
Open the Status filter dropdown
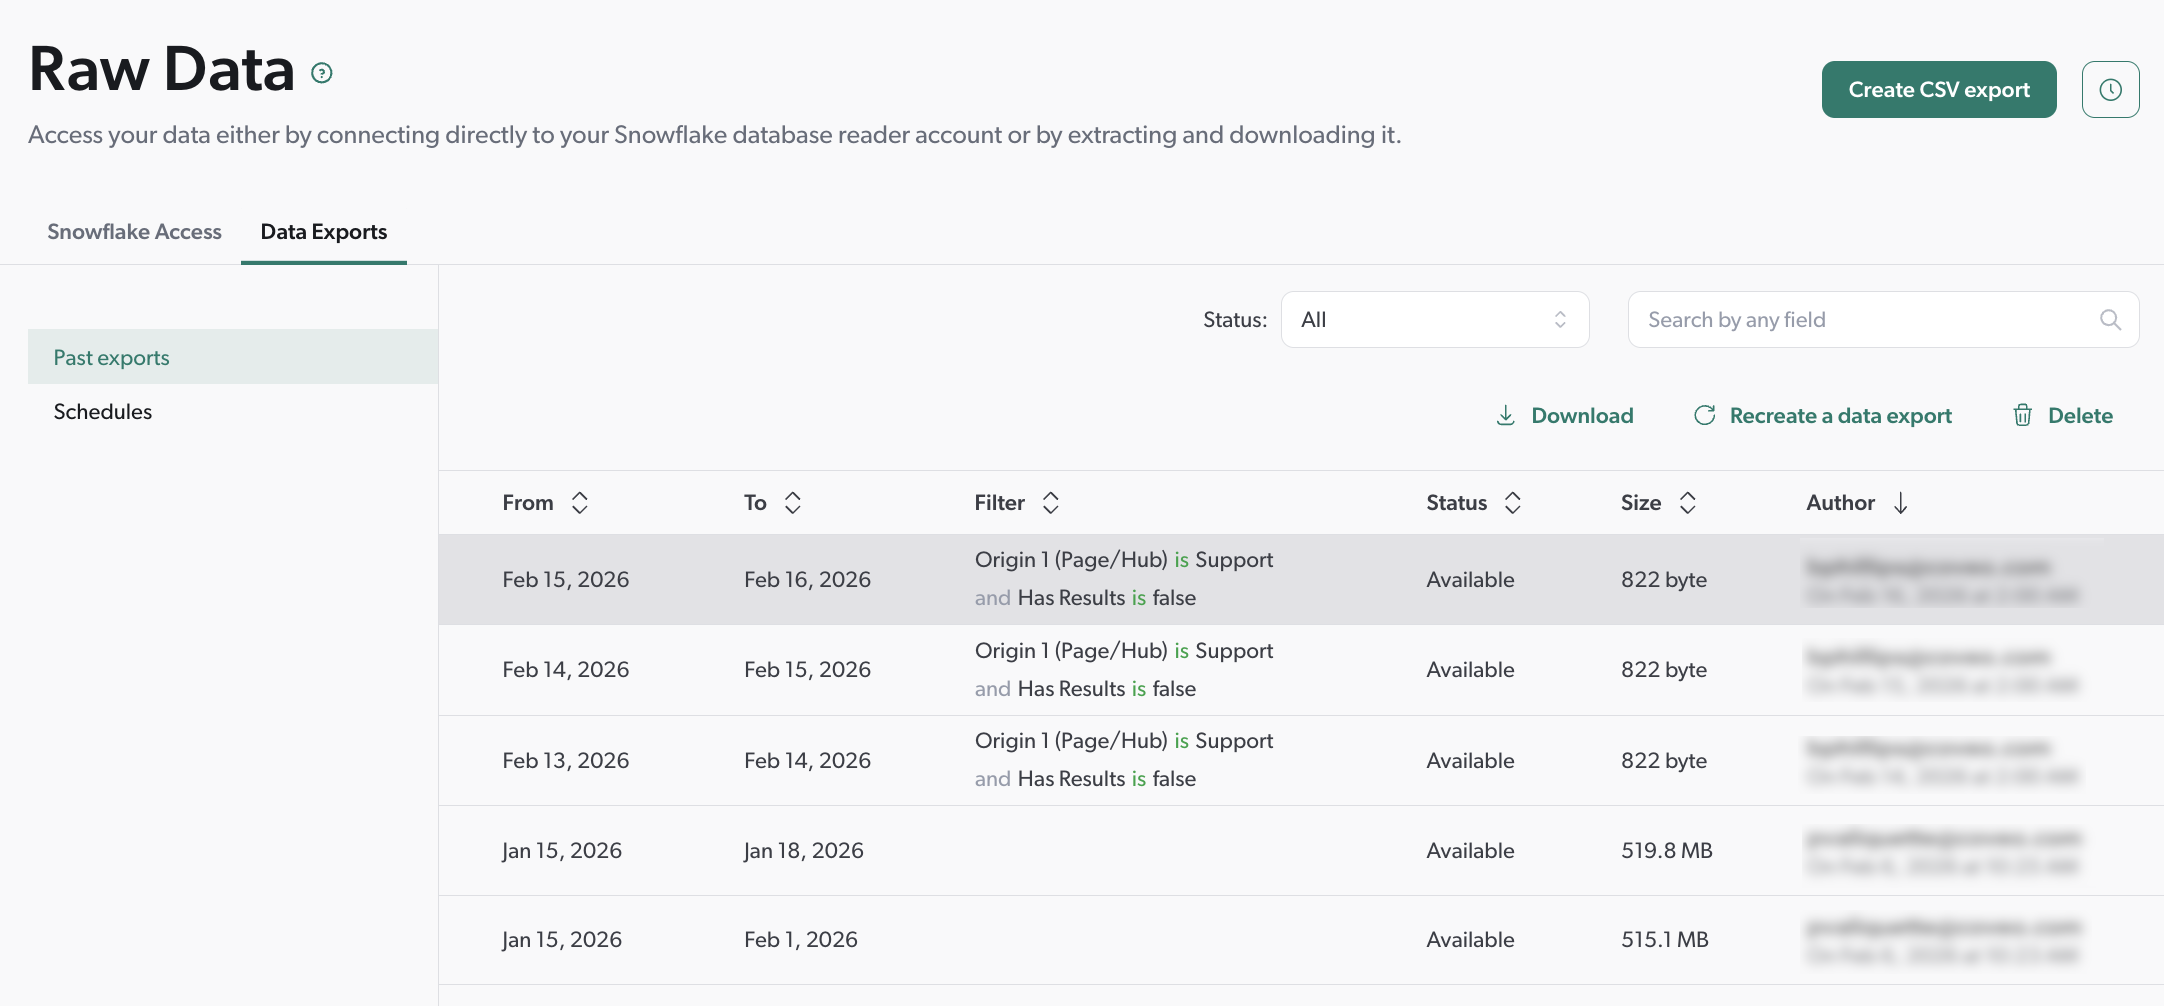[1435, 319]
